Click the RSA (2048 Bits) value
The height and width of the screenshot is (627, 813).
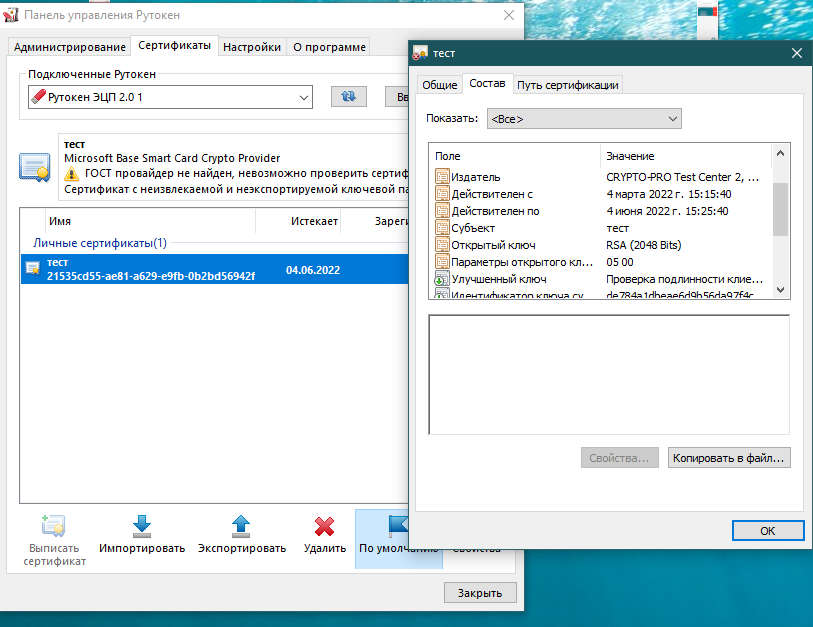point(643,245)
